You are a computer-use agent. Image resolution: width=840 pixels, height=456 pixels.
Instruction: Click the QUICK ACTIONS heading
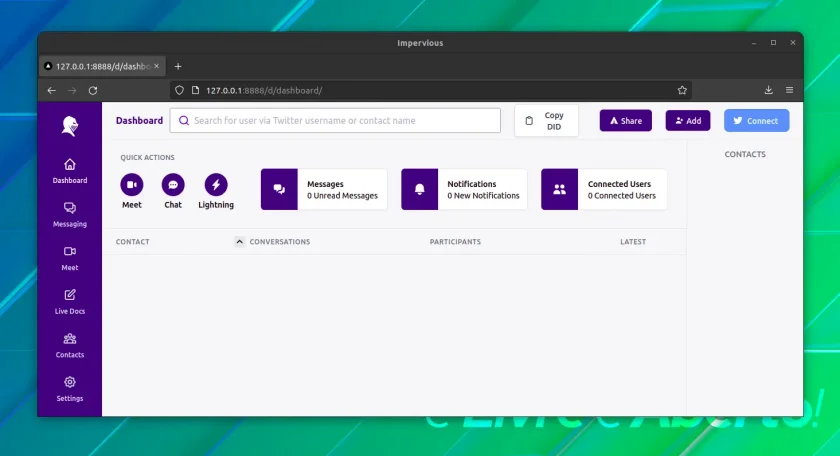(x=147, y=158)
